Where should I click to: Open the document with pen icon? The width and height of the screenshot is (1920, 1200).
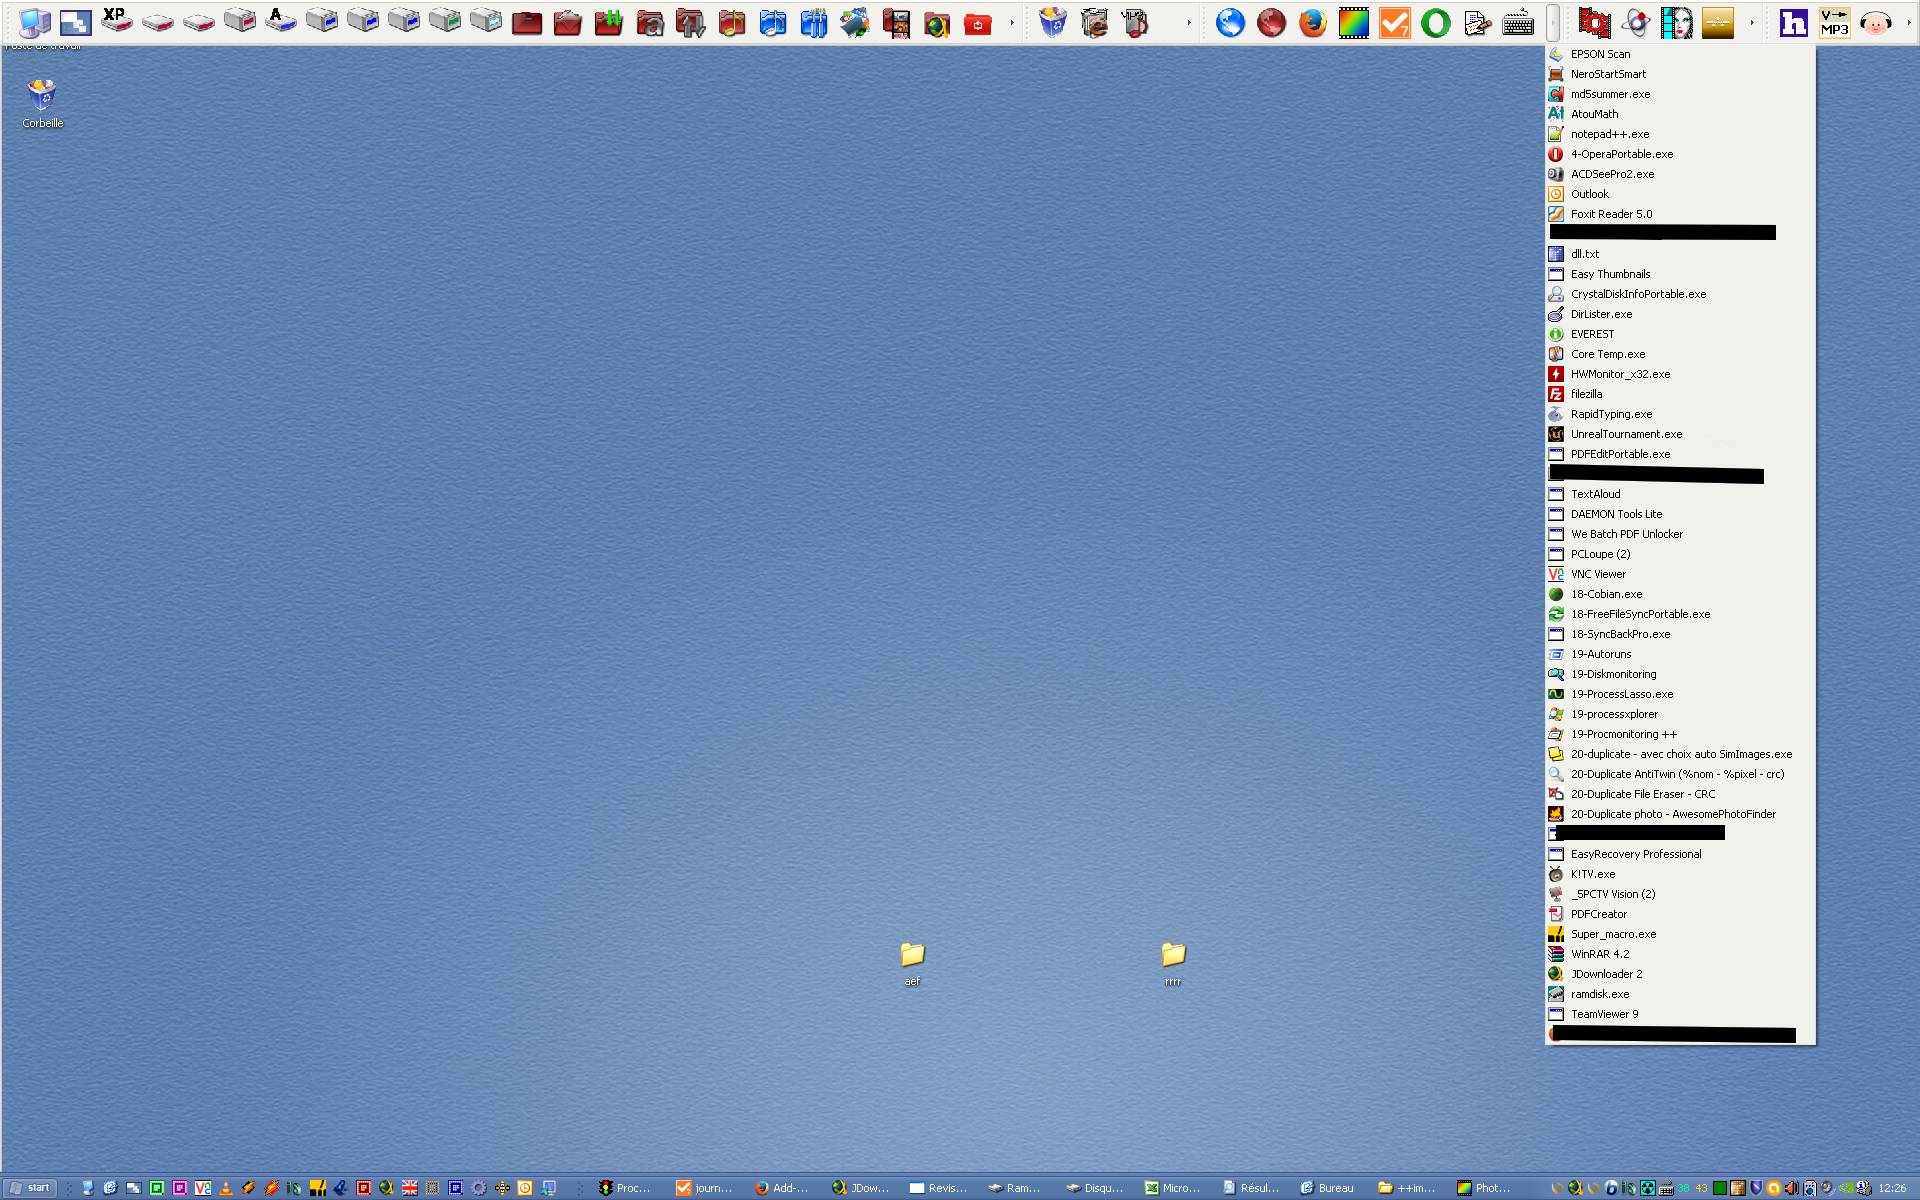tap(1477, 22)
